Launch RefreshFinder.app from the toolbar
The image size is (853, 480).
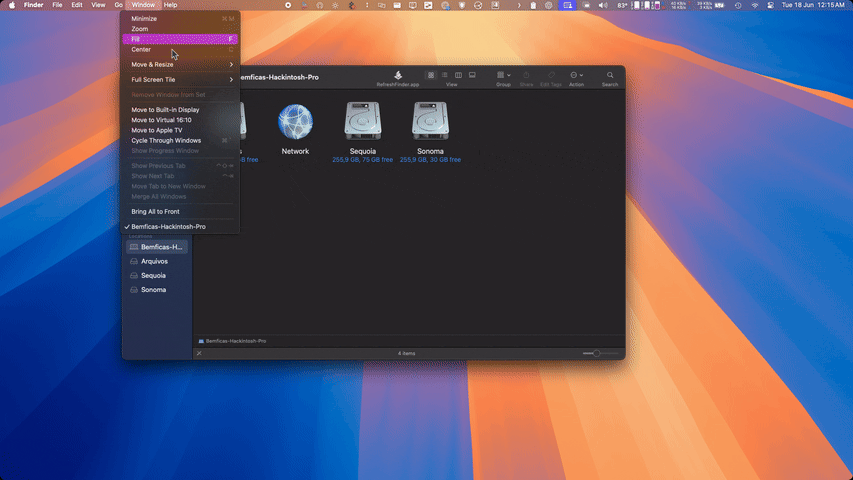point(398,78)
